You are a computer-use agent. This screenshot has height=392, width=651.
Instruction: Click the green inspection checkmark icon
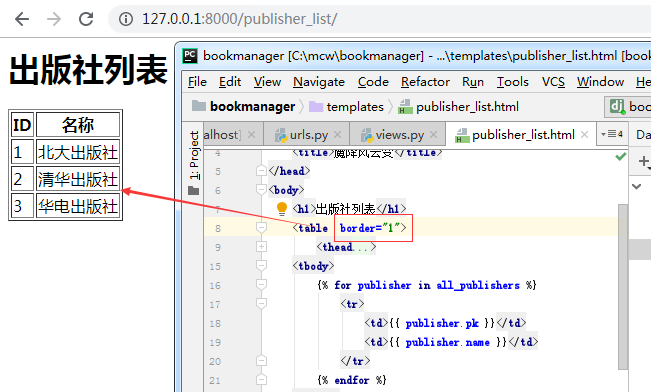[621, 157]
